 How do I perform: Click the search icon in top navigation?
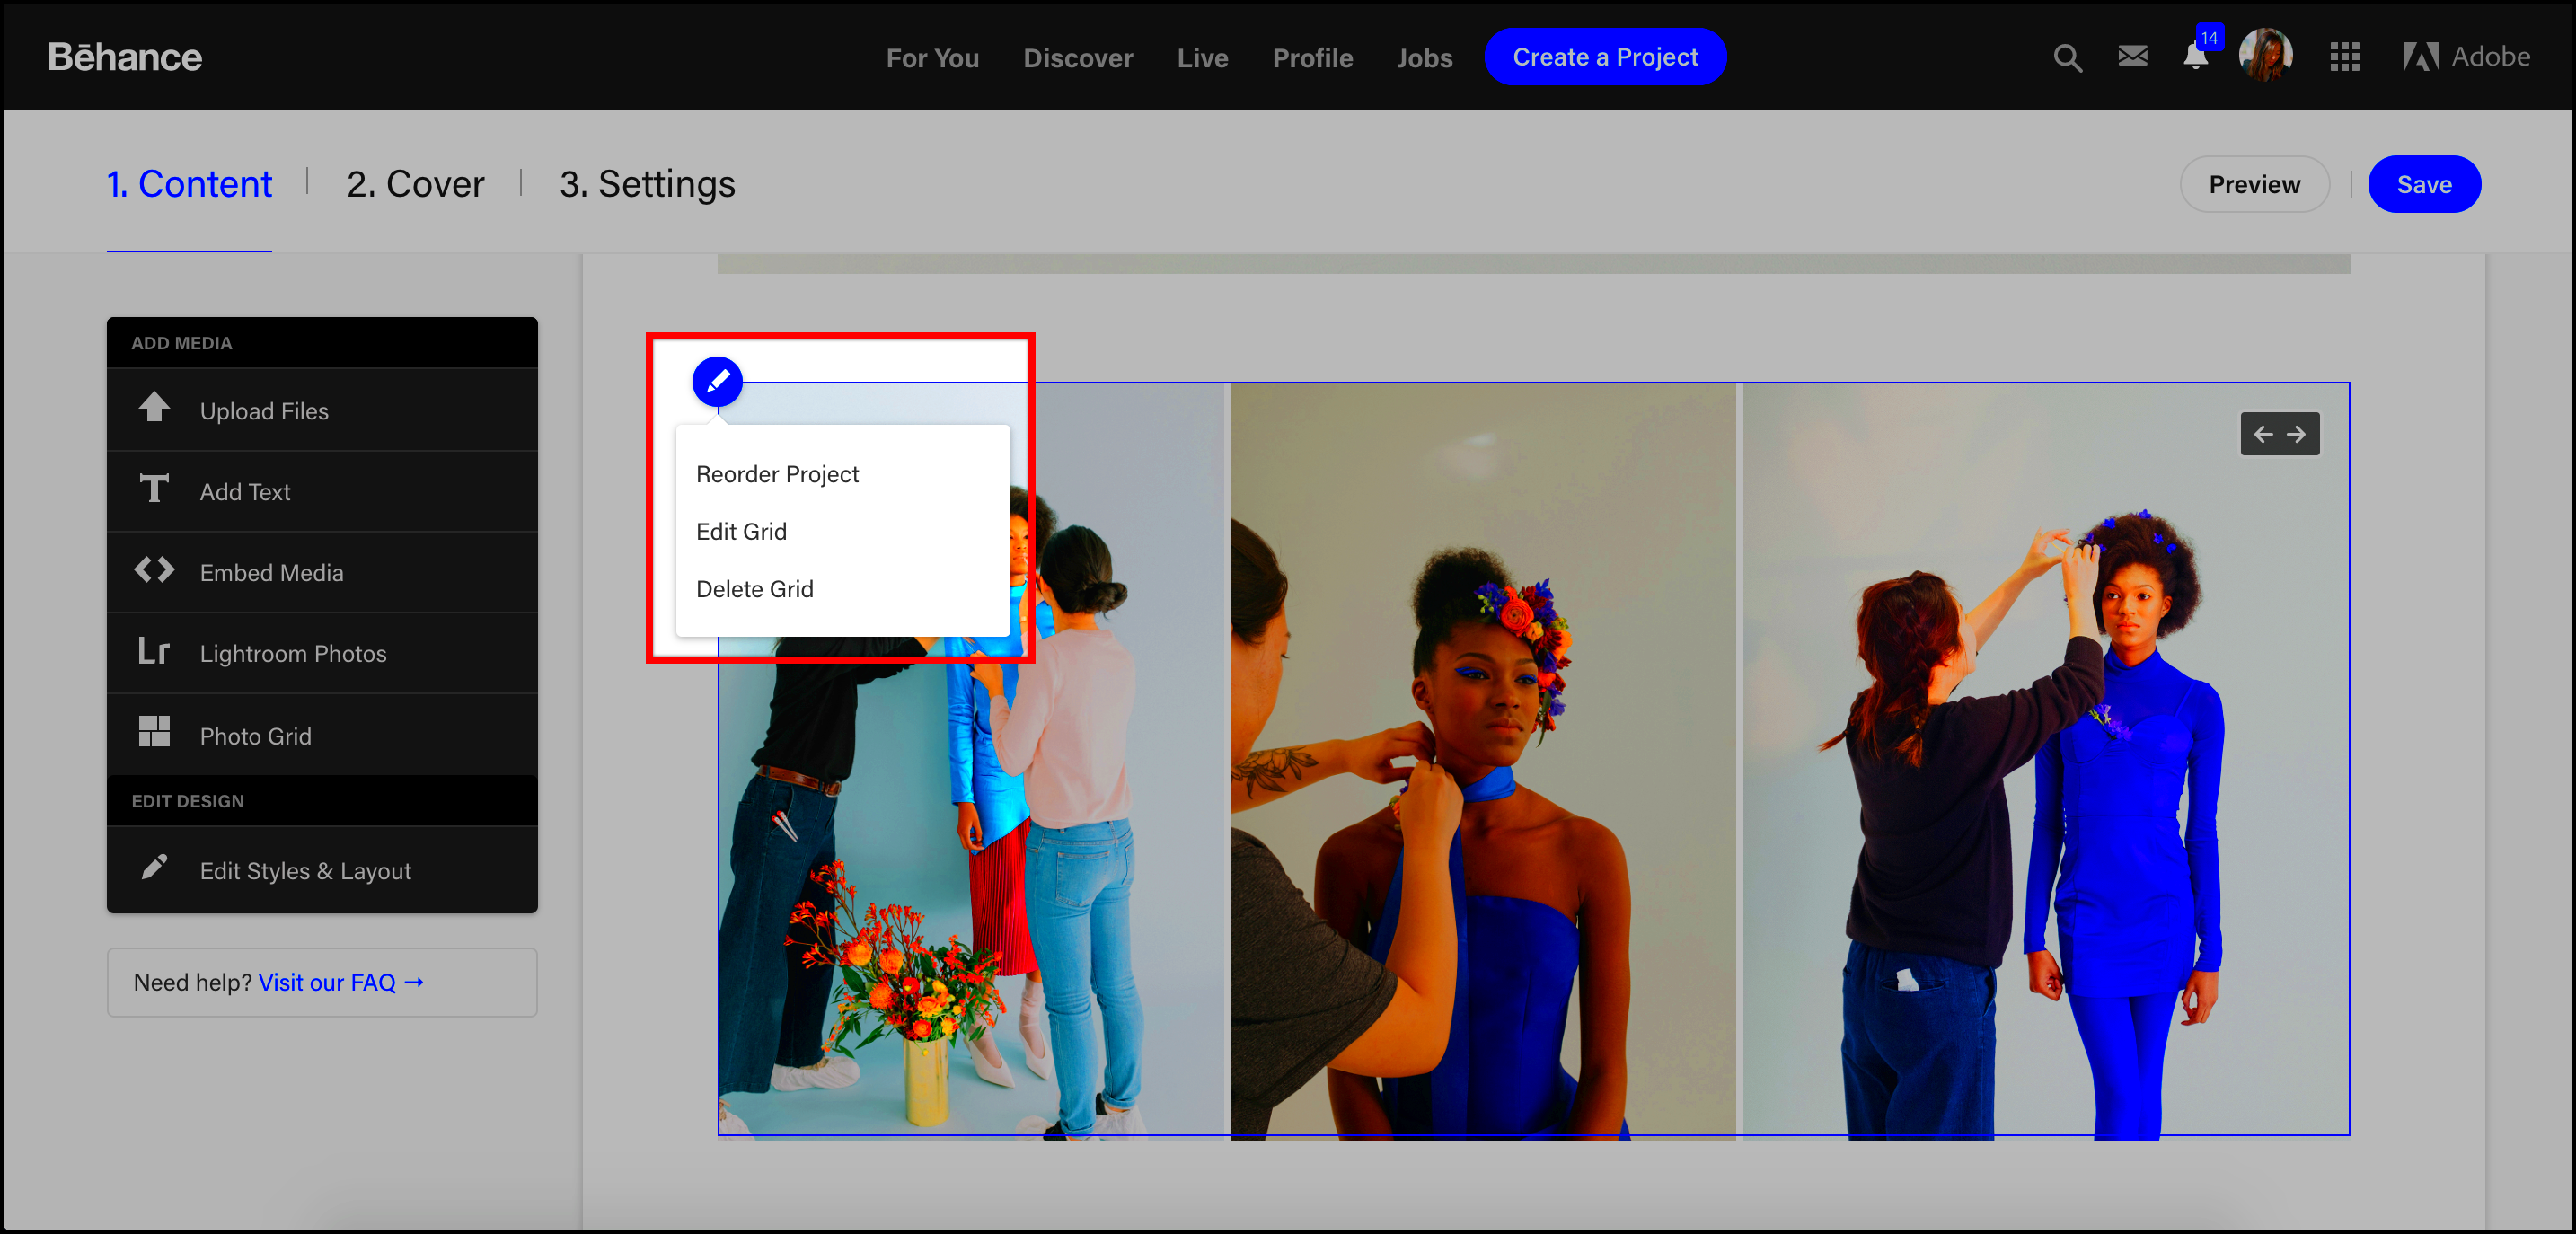pos(2067,57)
